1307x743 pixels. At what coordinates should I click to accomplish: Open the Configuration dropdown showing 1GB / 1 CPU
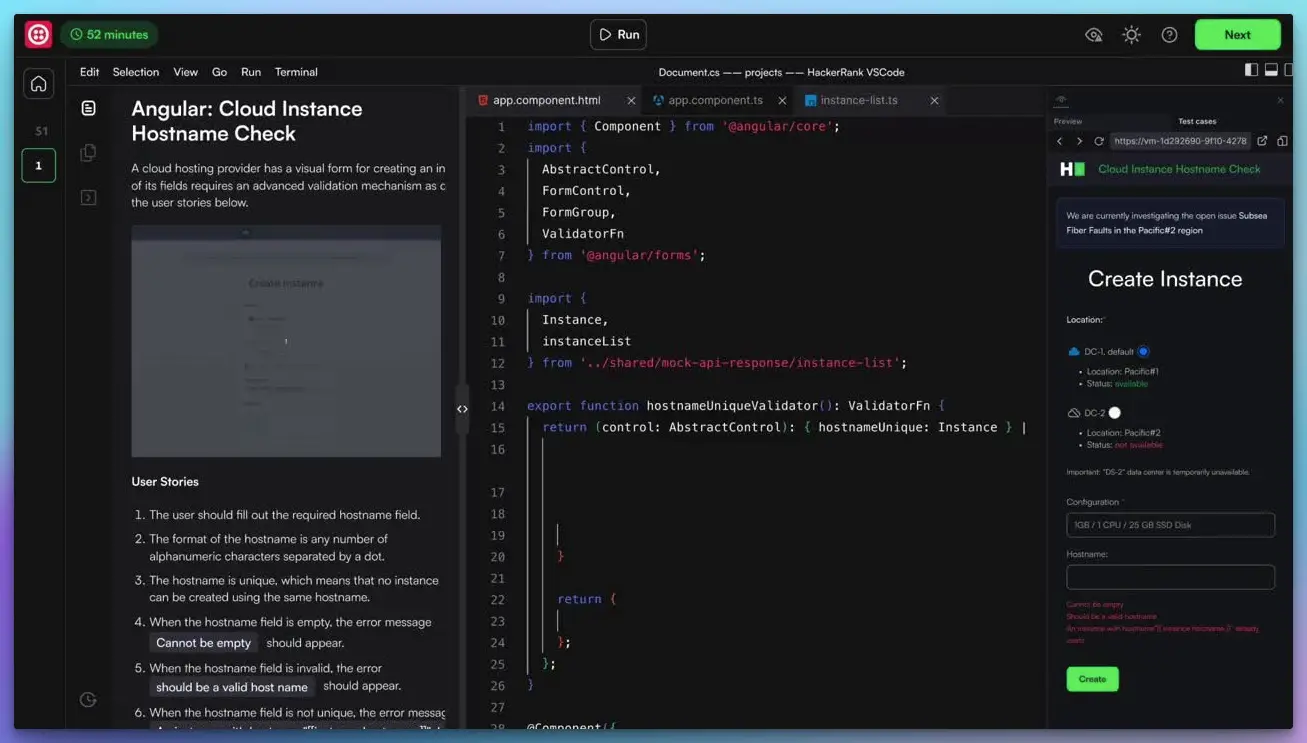1170,524
